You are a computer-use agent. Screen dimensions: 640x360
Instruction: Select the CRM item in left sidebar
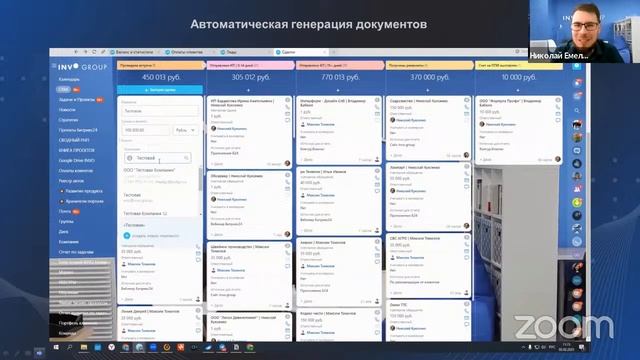pyautogui.click(x=64, y=89)
